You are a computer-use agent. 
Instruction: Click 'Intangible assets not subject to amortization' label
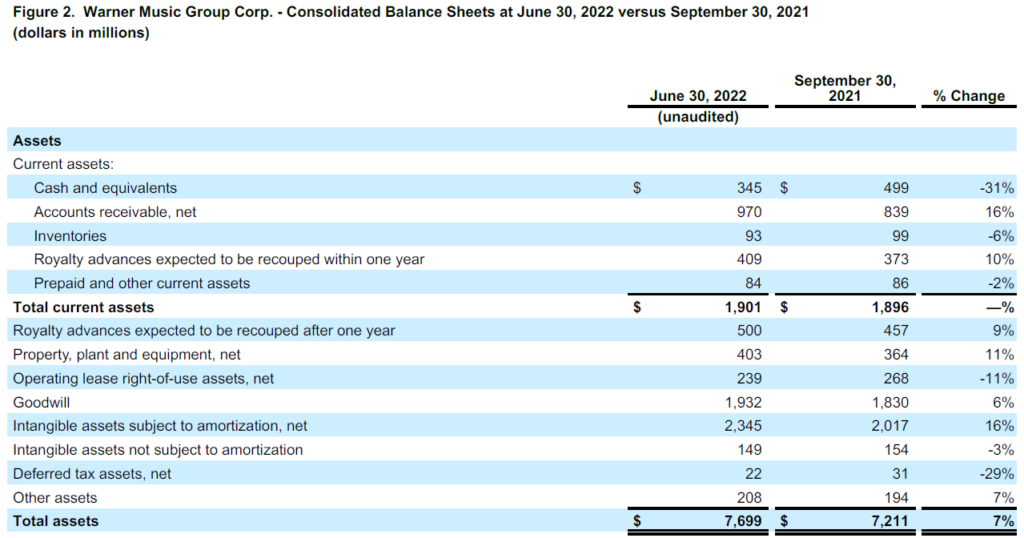pyautogui.click(x=158, y=450)
